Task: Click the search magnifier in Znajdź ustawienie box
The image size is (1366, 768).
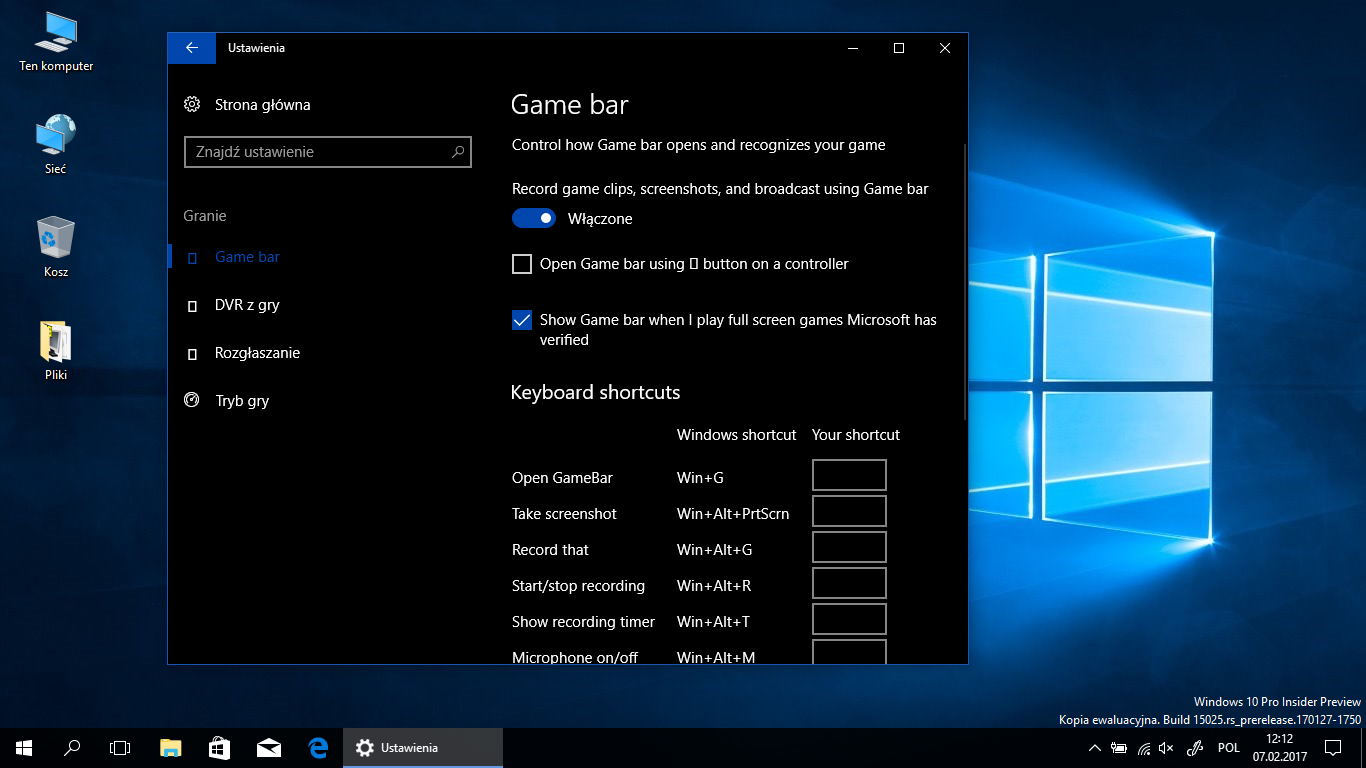Action: [458, 152]
